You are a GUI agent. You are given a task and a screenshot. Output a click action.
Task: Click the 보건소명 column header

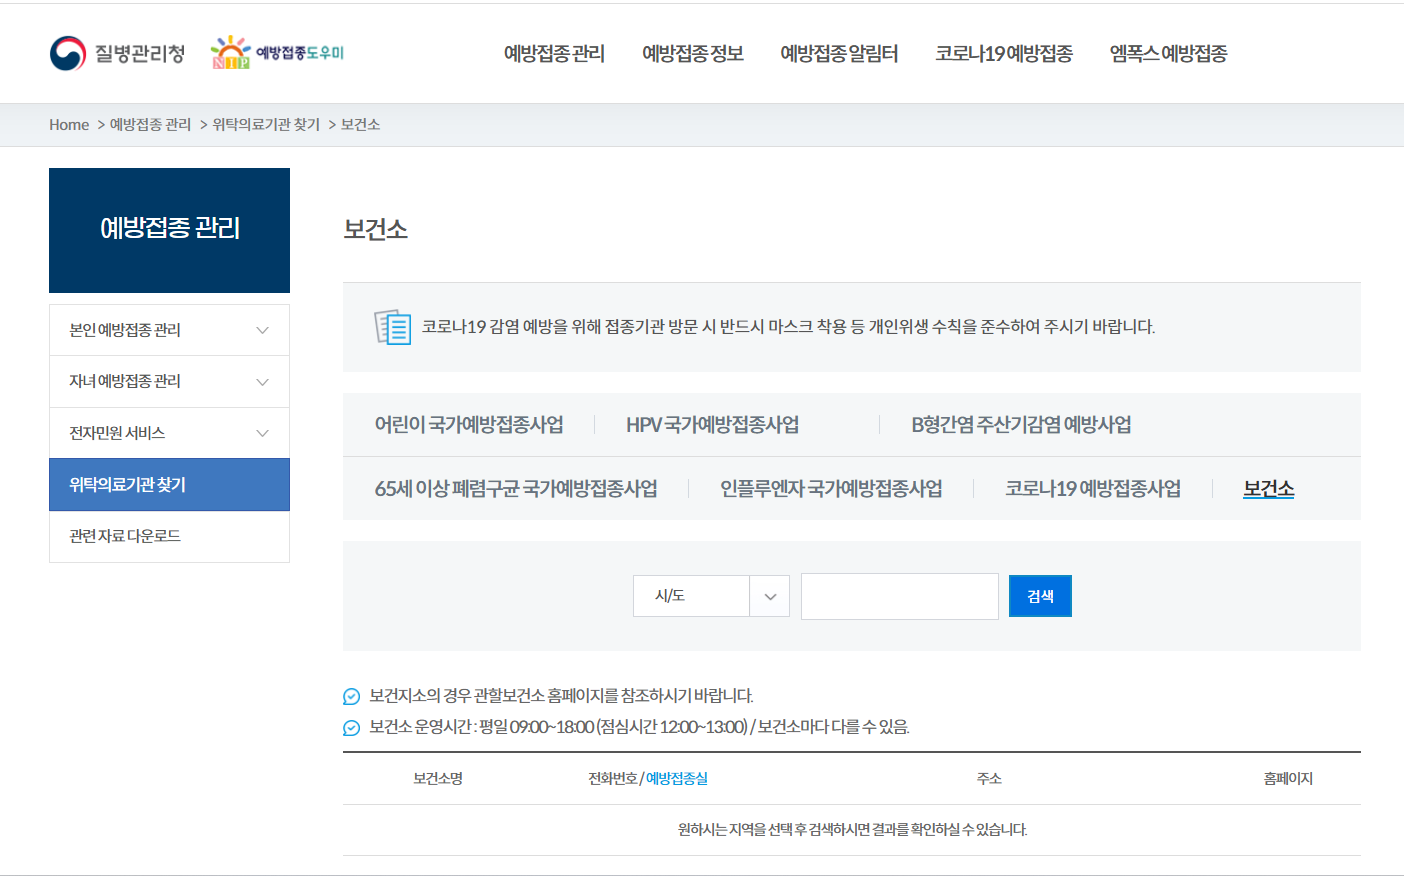(x=438, y=779)
